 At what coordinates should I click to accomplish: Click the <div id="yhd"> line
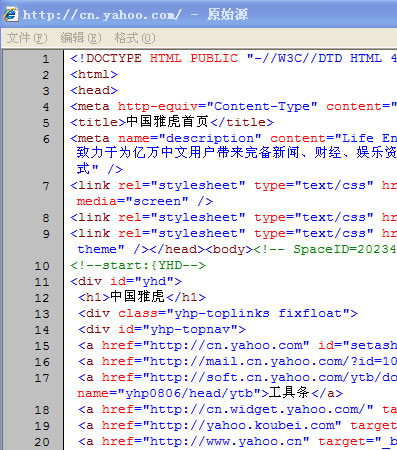126,281
